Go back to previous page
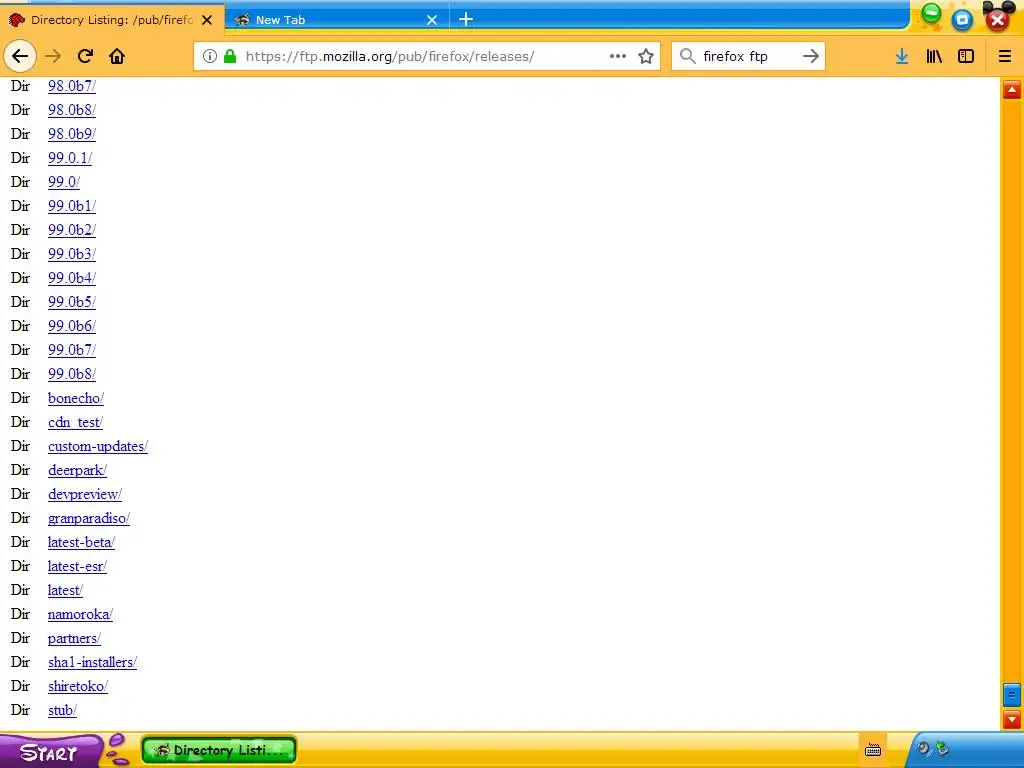The image size is (1024, 768). pos(20,56)
